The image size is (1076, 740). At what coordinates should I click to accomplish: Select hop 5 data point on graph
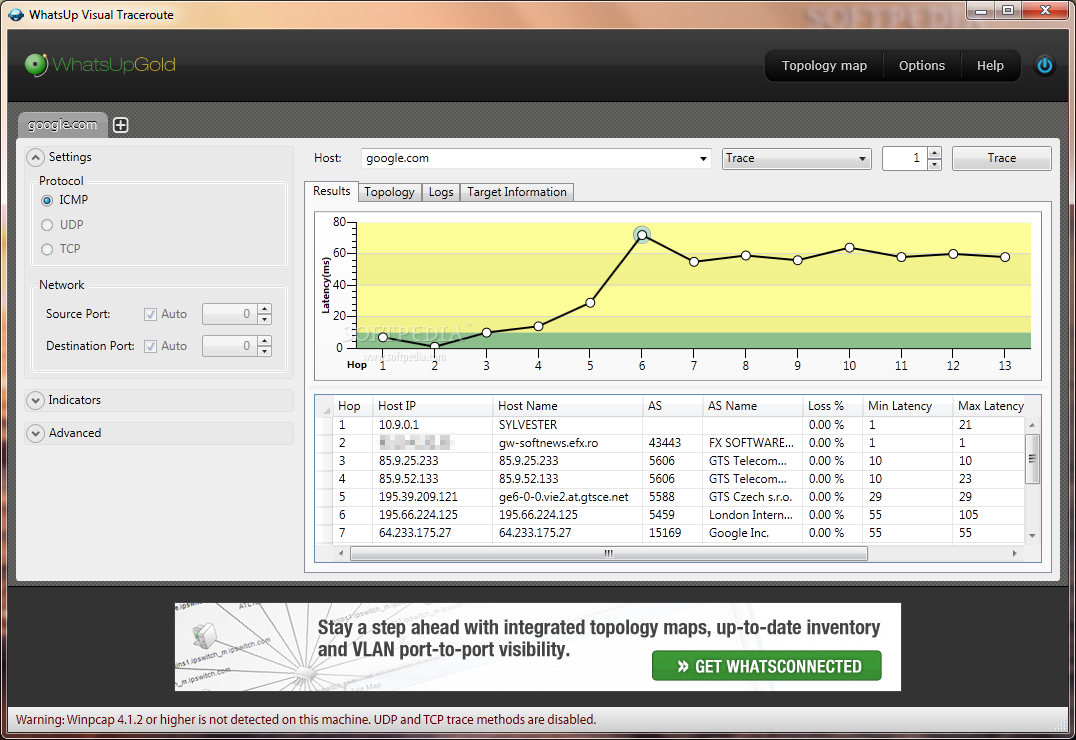[590, 303]
